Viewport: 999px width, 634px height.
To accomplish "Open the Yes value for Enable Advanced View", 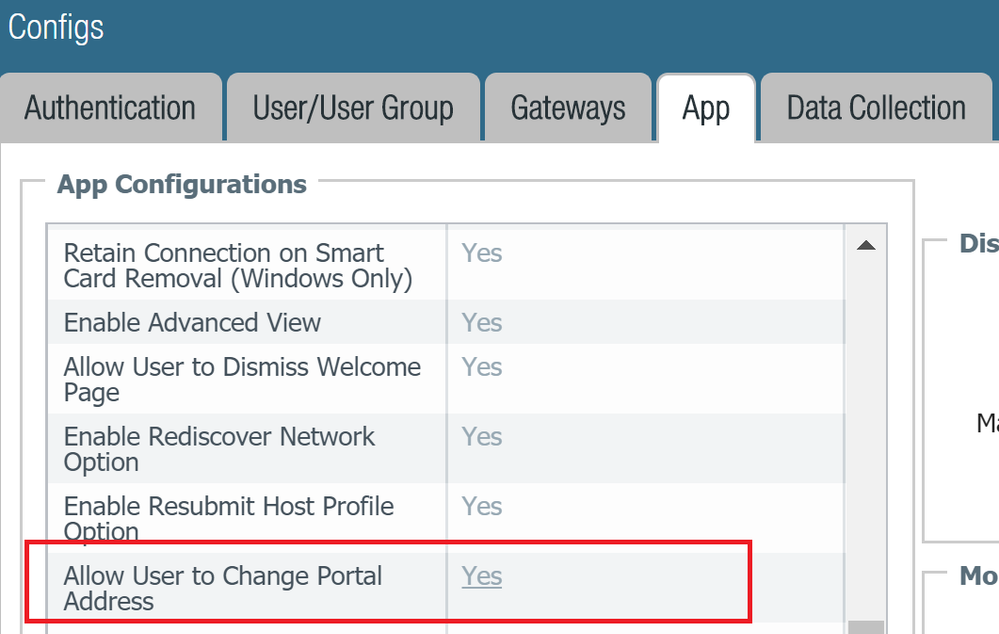I will (x=482, y=323).
